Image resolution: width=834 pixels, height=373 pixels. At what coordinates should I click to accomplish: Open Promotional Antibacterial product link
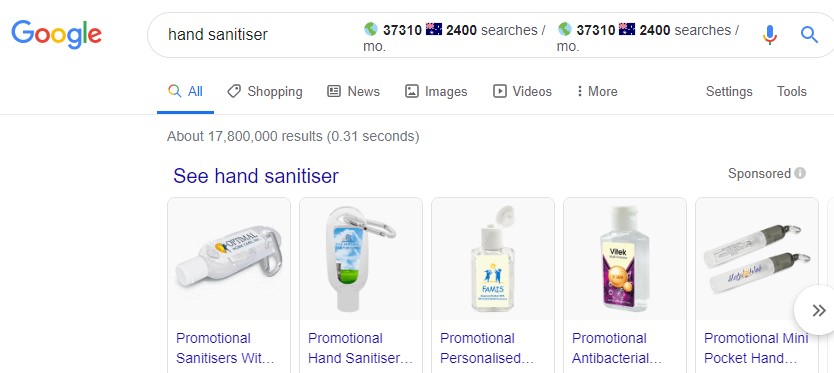[x=616, y=349]
